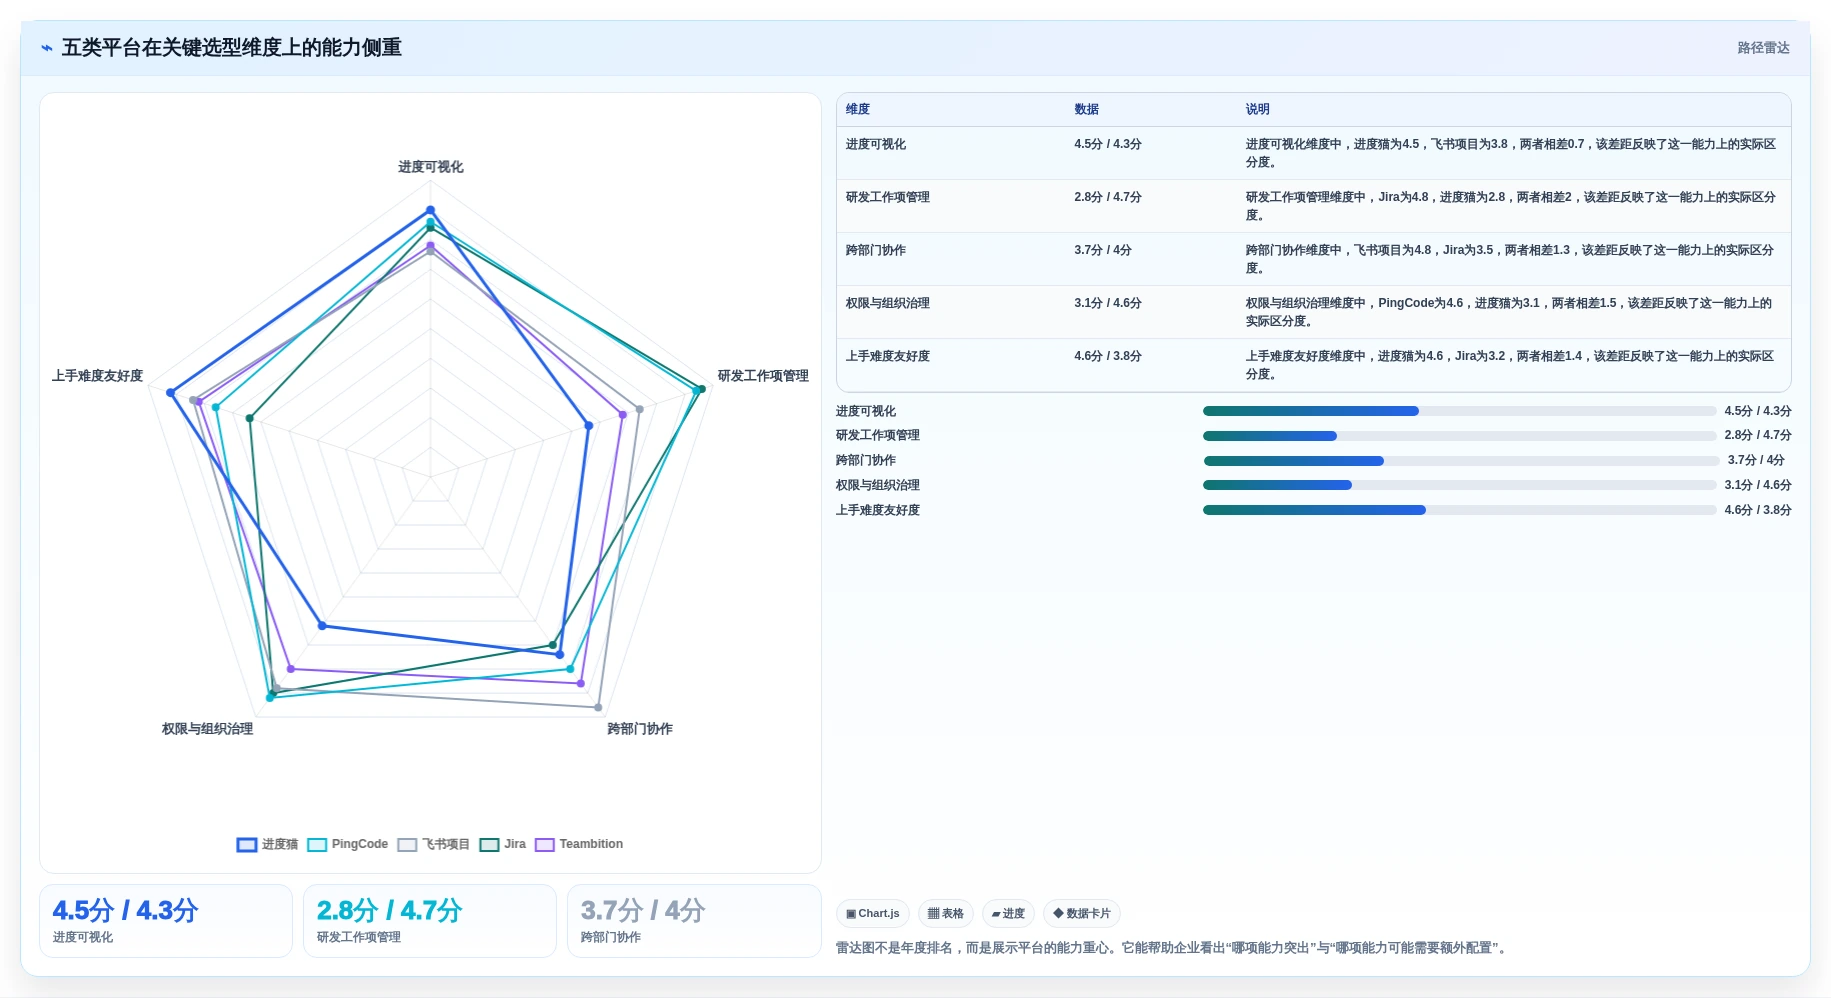Click the radar axis label 跨部门协作
This screenshot has height=998, width=1831.
click(640, 729)
